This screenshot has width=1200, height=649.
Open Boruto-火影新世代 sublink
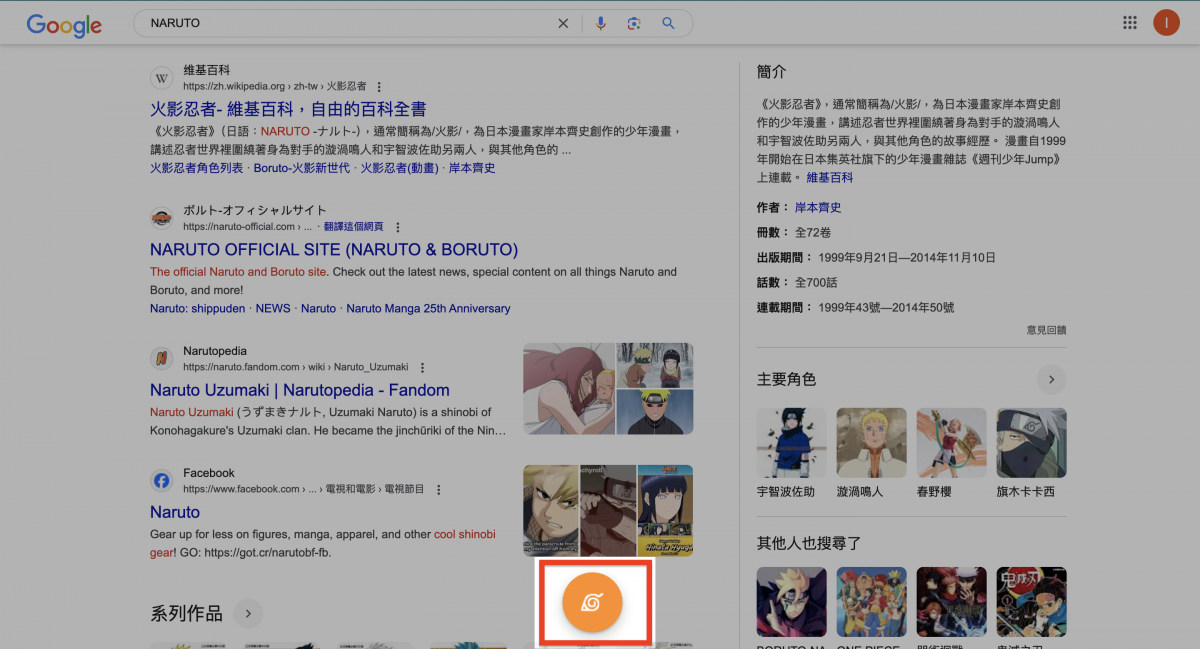(301, 168)
